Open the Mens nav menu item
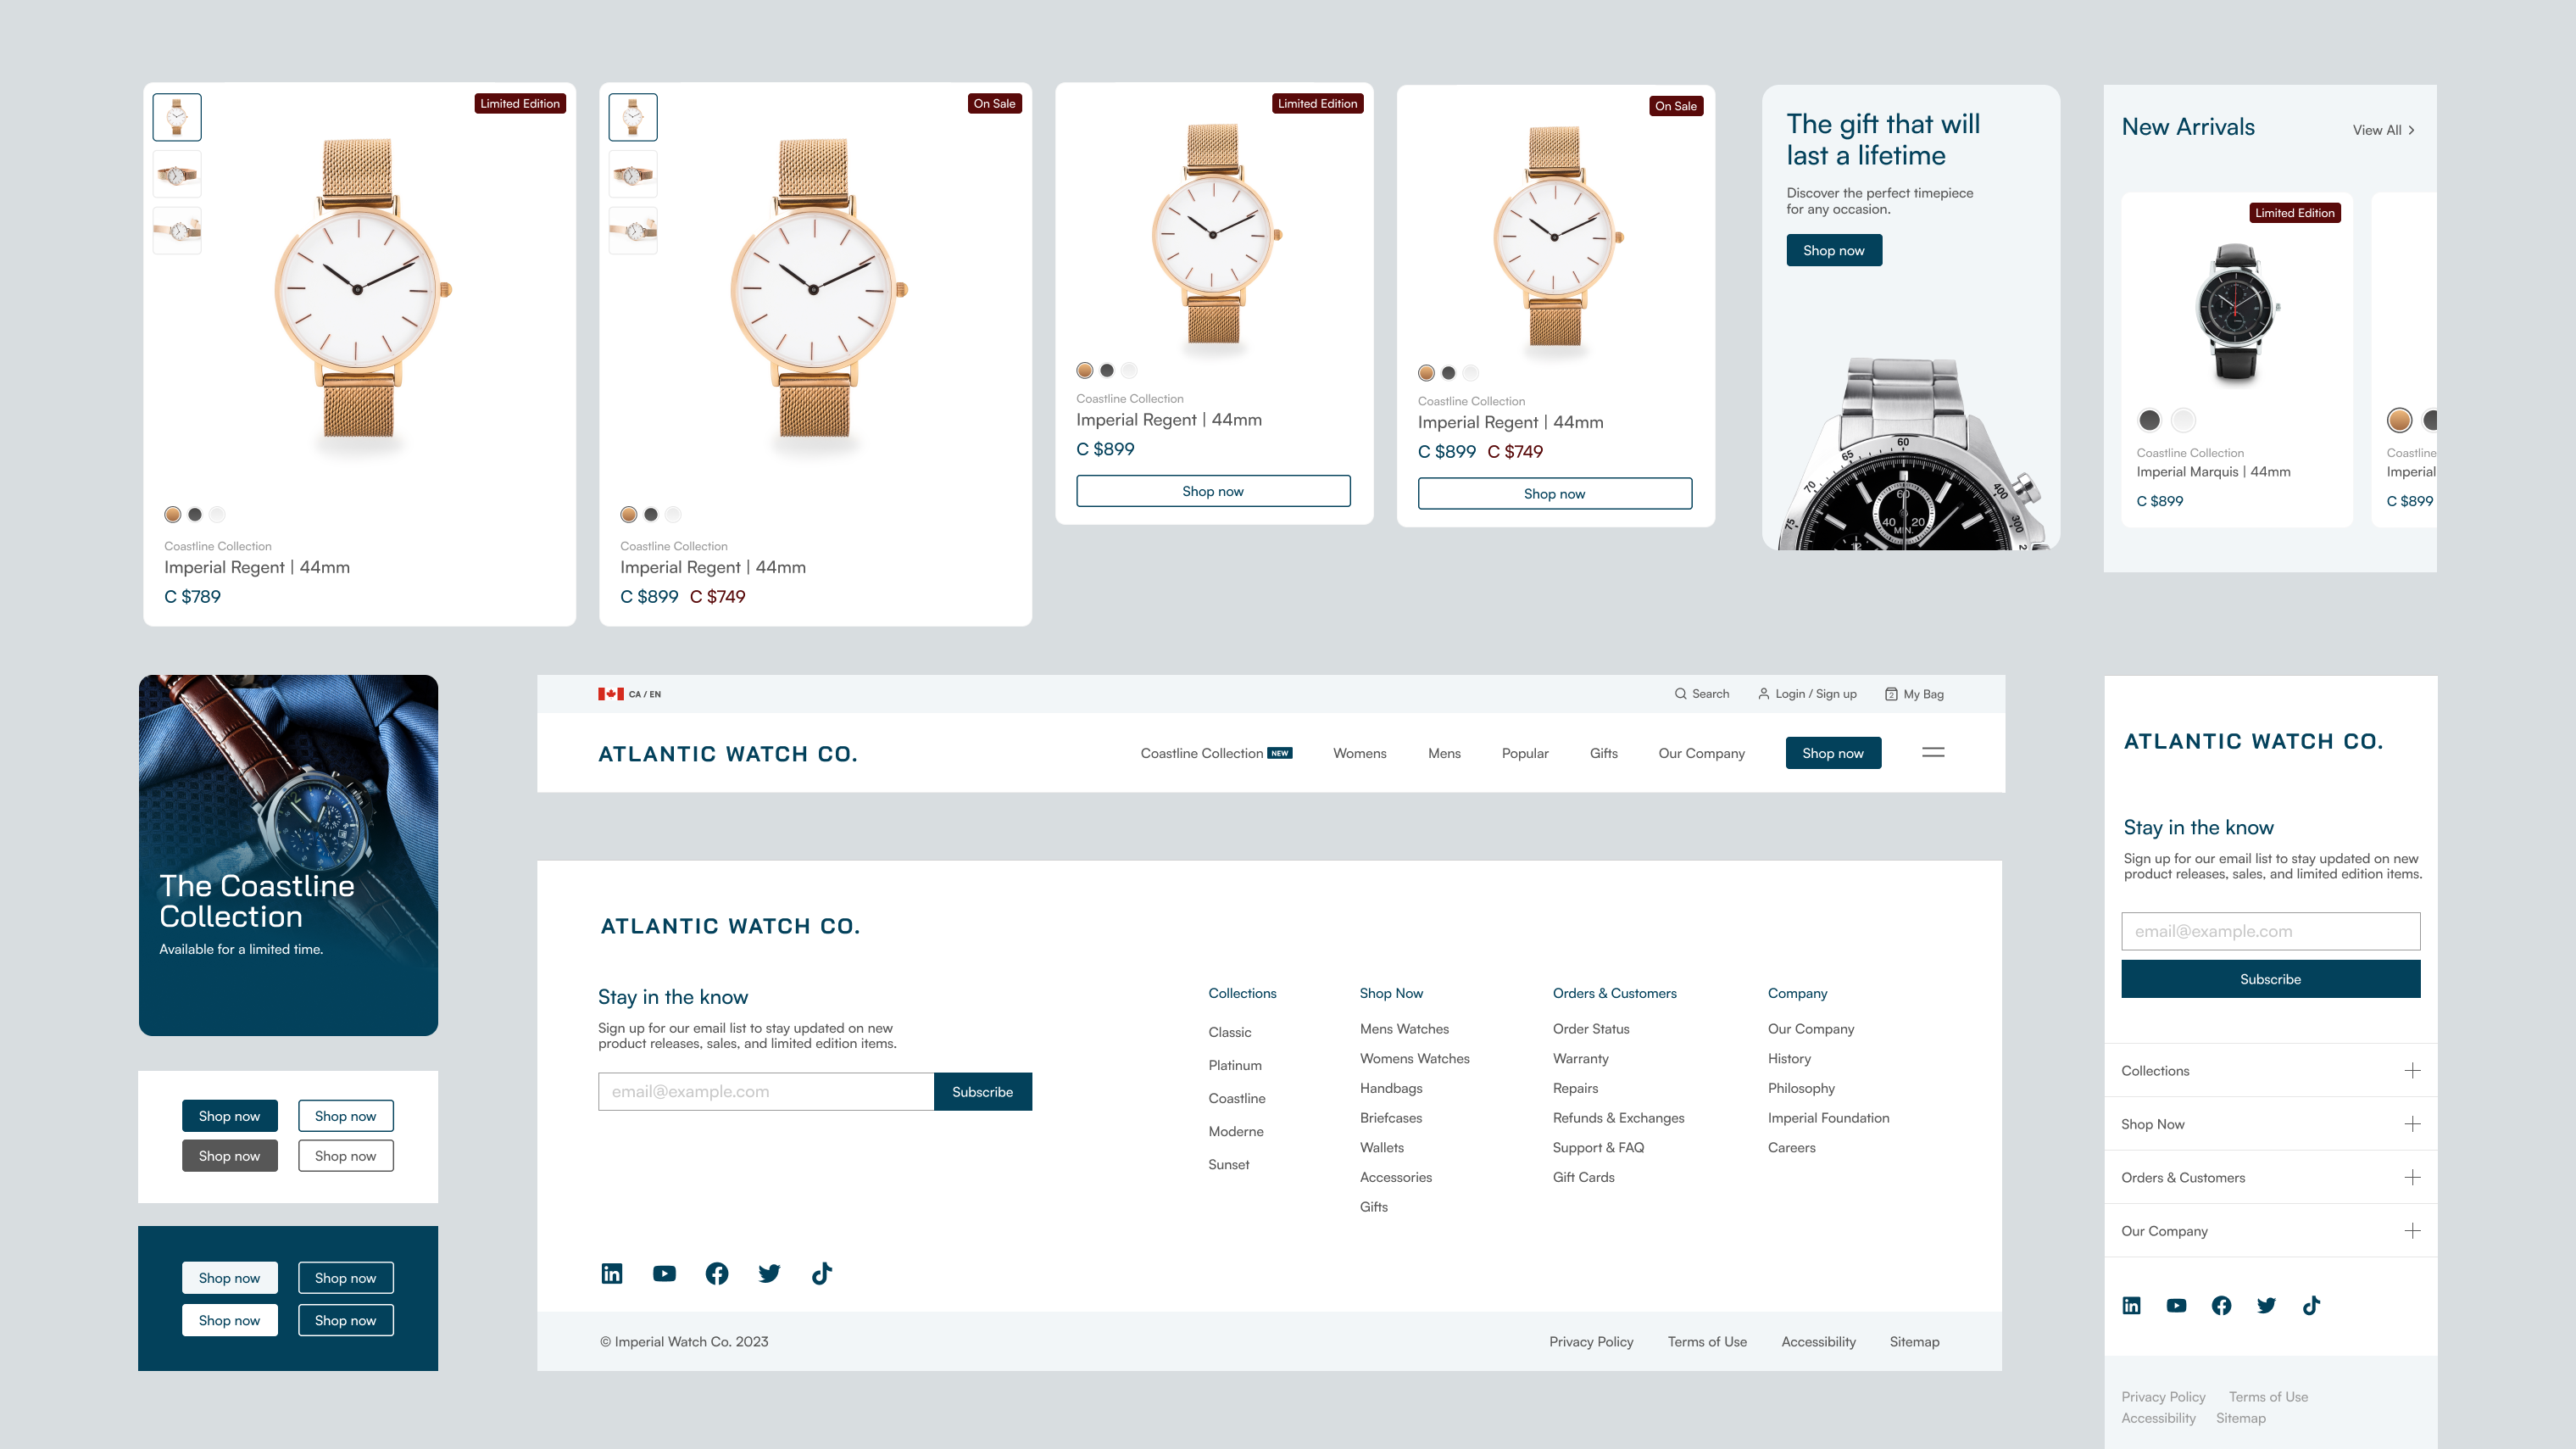 click(x=1444, y=753)
